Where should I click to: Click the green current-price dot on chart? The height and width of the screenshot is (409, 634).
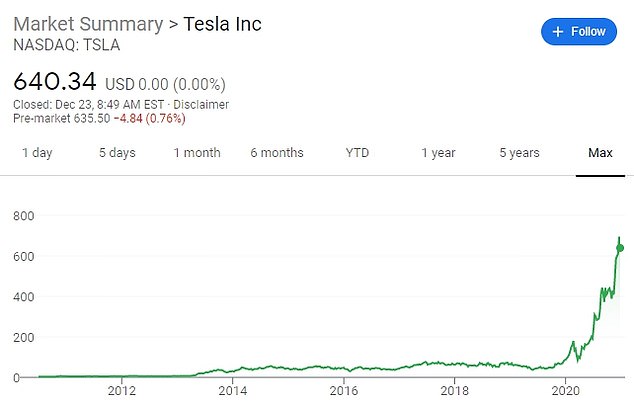[620, 247]
